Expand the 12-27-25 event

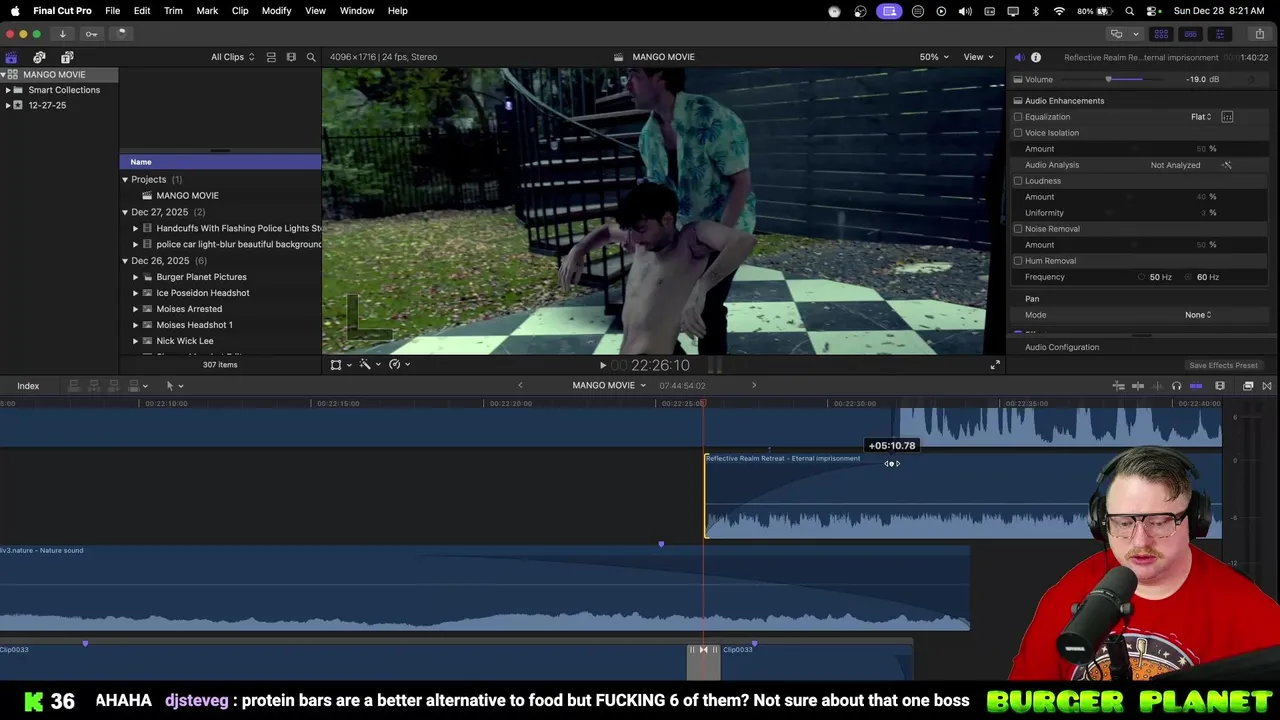pos(8,105)
